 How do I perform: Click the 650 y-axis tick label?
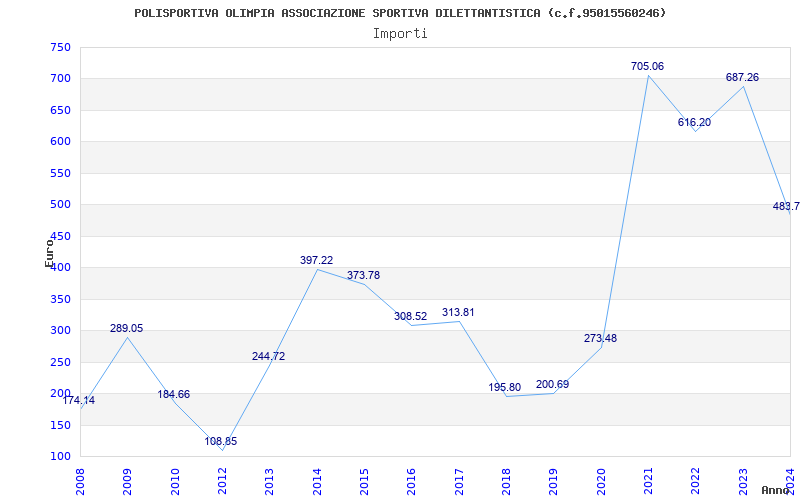(60, 110)
